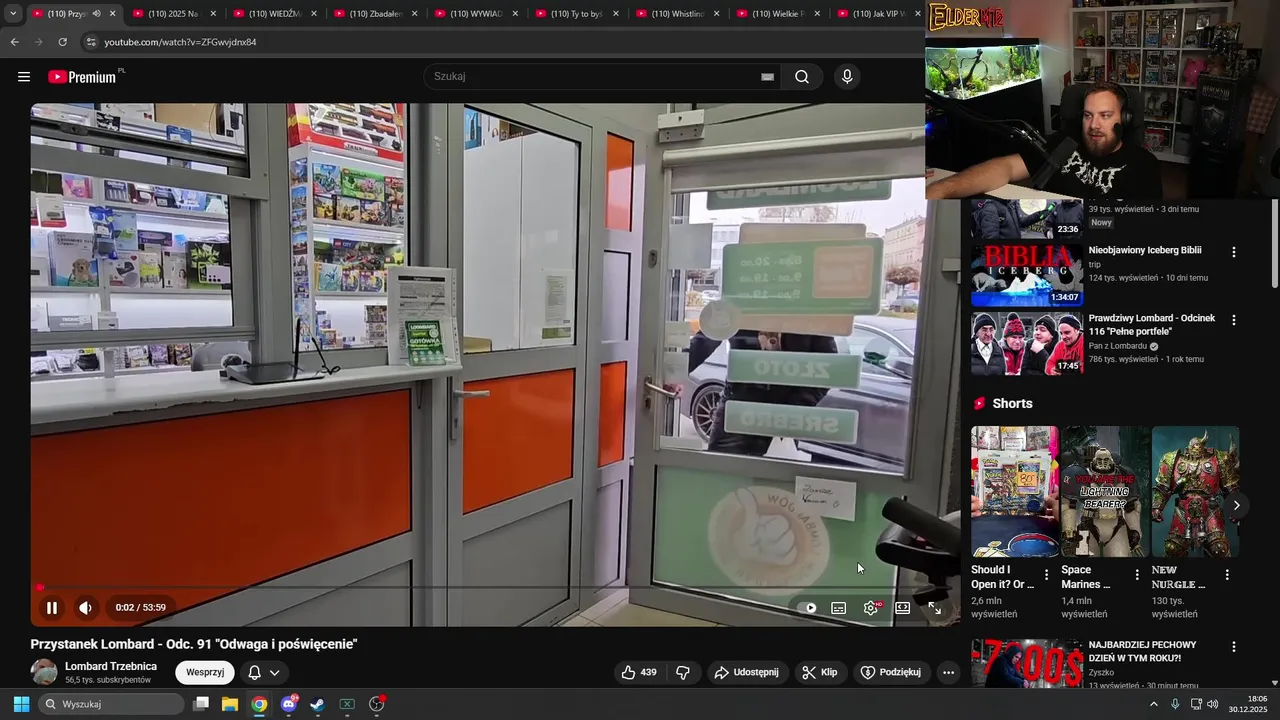
Task: Start voice search with microphone icon
Action: coord(847,77)
